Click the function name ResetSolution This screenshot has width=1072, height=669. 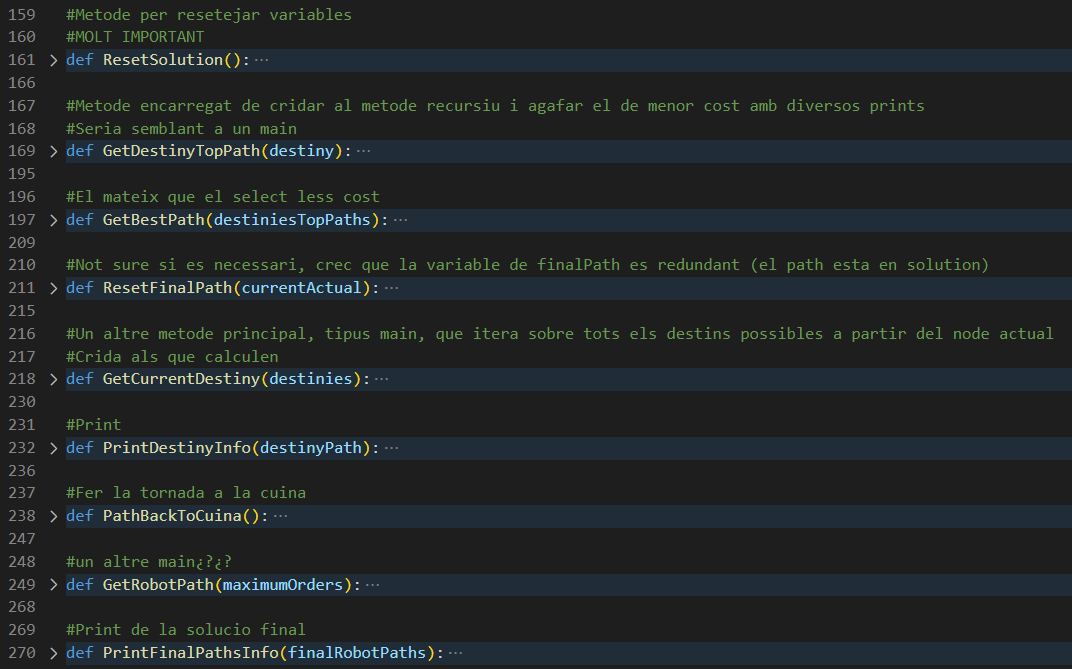pyautogui.click(x=163, y=60)
